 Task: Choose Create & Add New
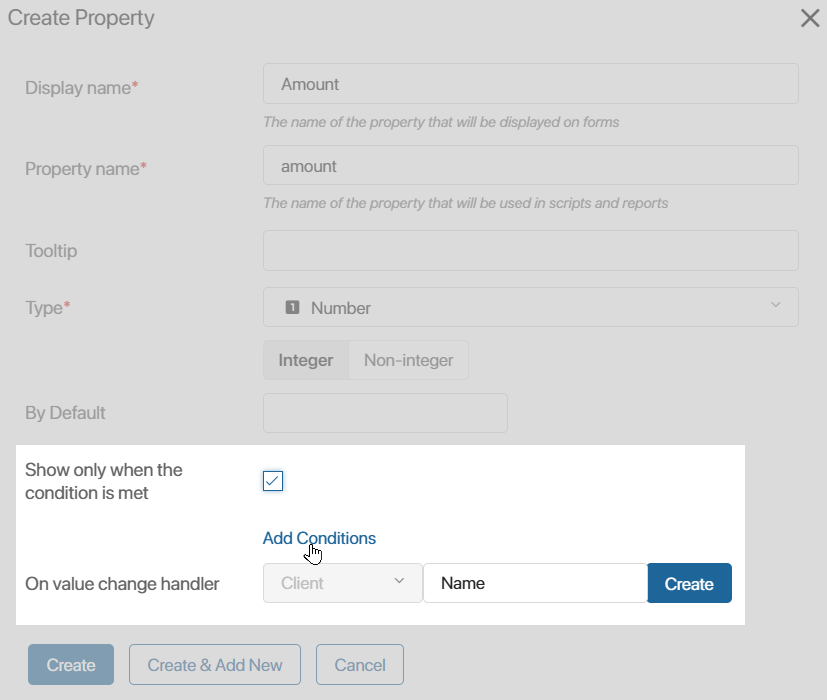click(215, 665)
